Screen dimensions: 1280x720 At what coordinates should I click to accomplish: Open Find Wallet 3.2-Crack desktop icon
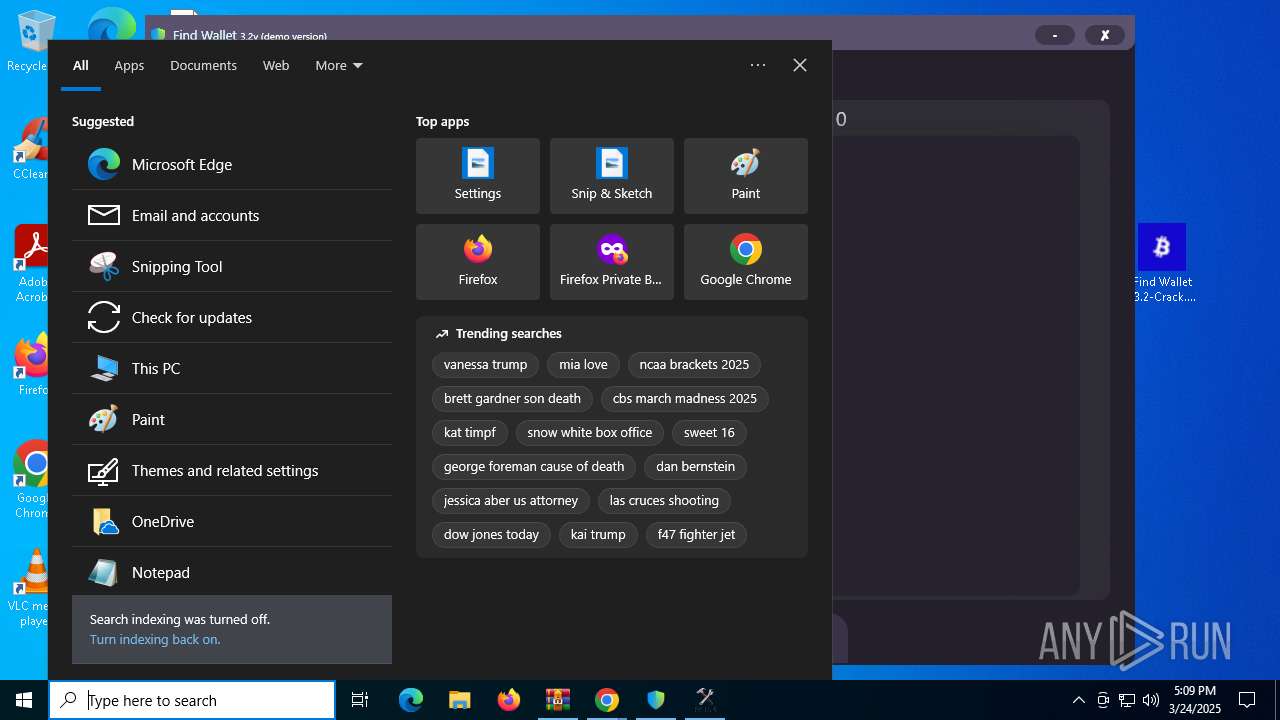1162,264
